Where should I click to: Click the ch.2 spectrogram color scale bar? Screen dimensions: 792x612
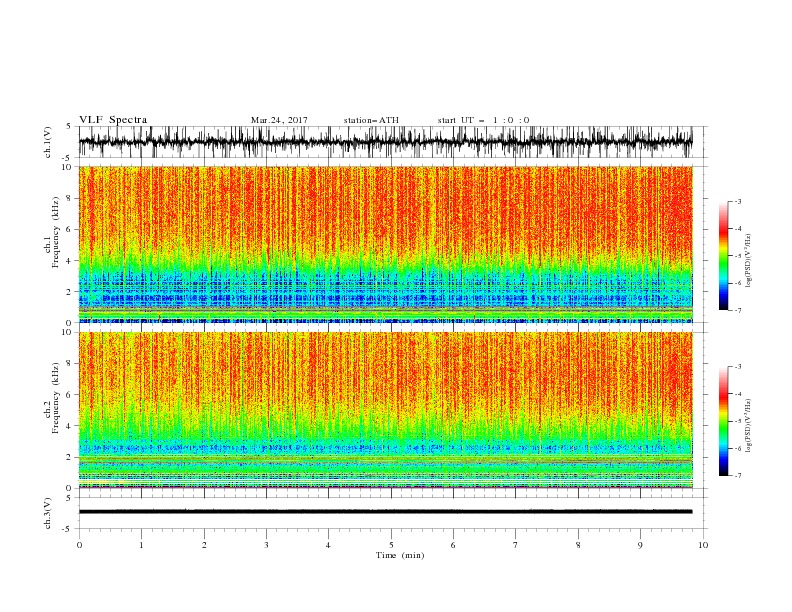[723, 421]
